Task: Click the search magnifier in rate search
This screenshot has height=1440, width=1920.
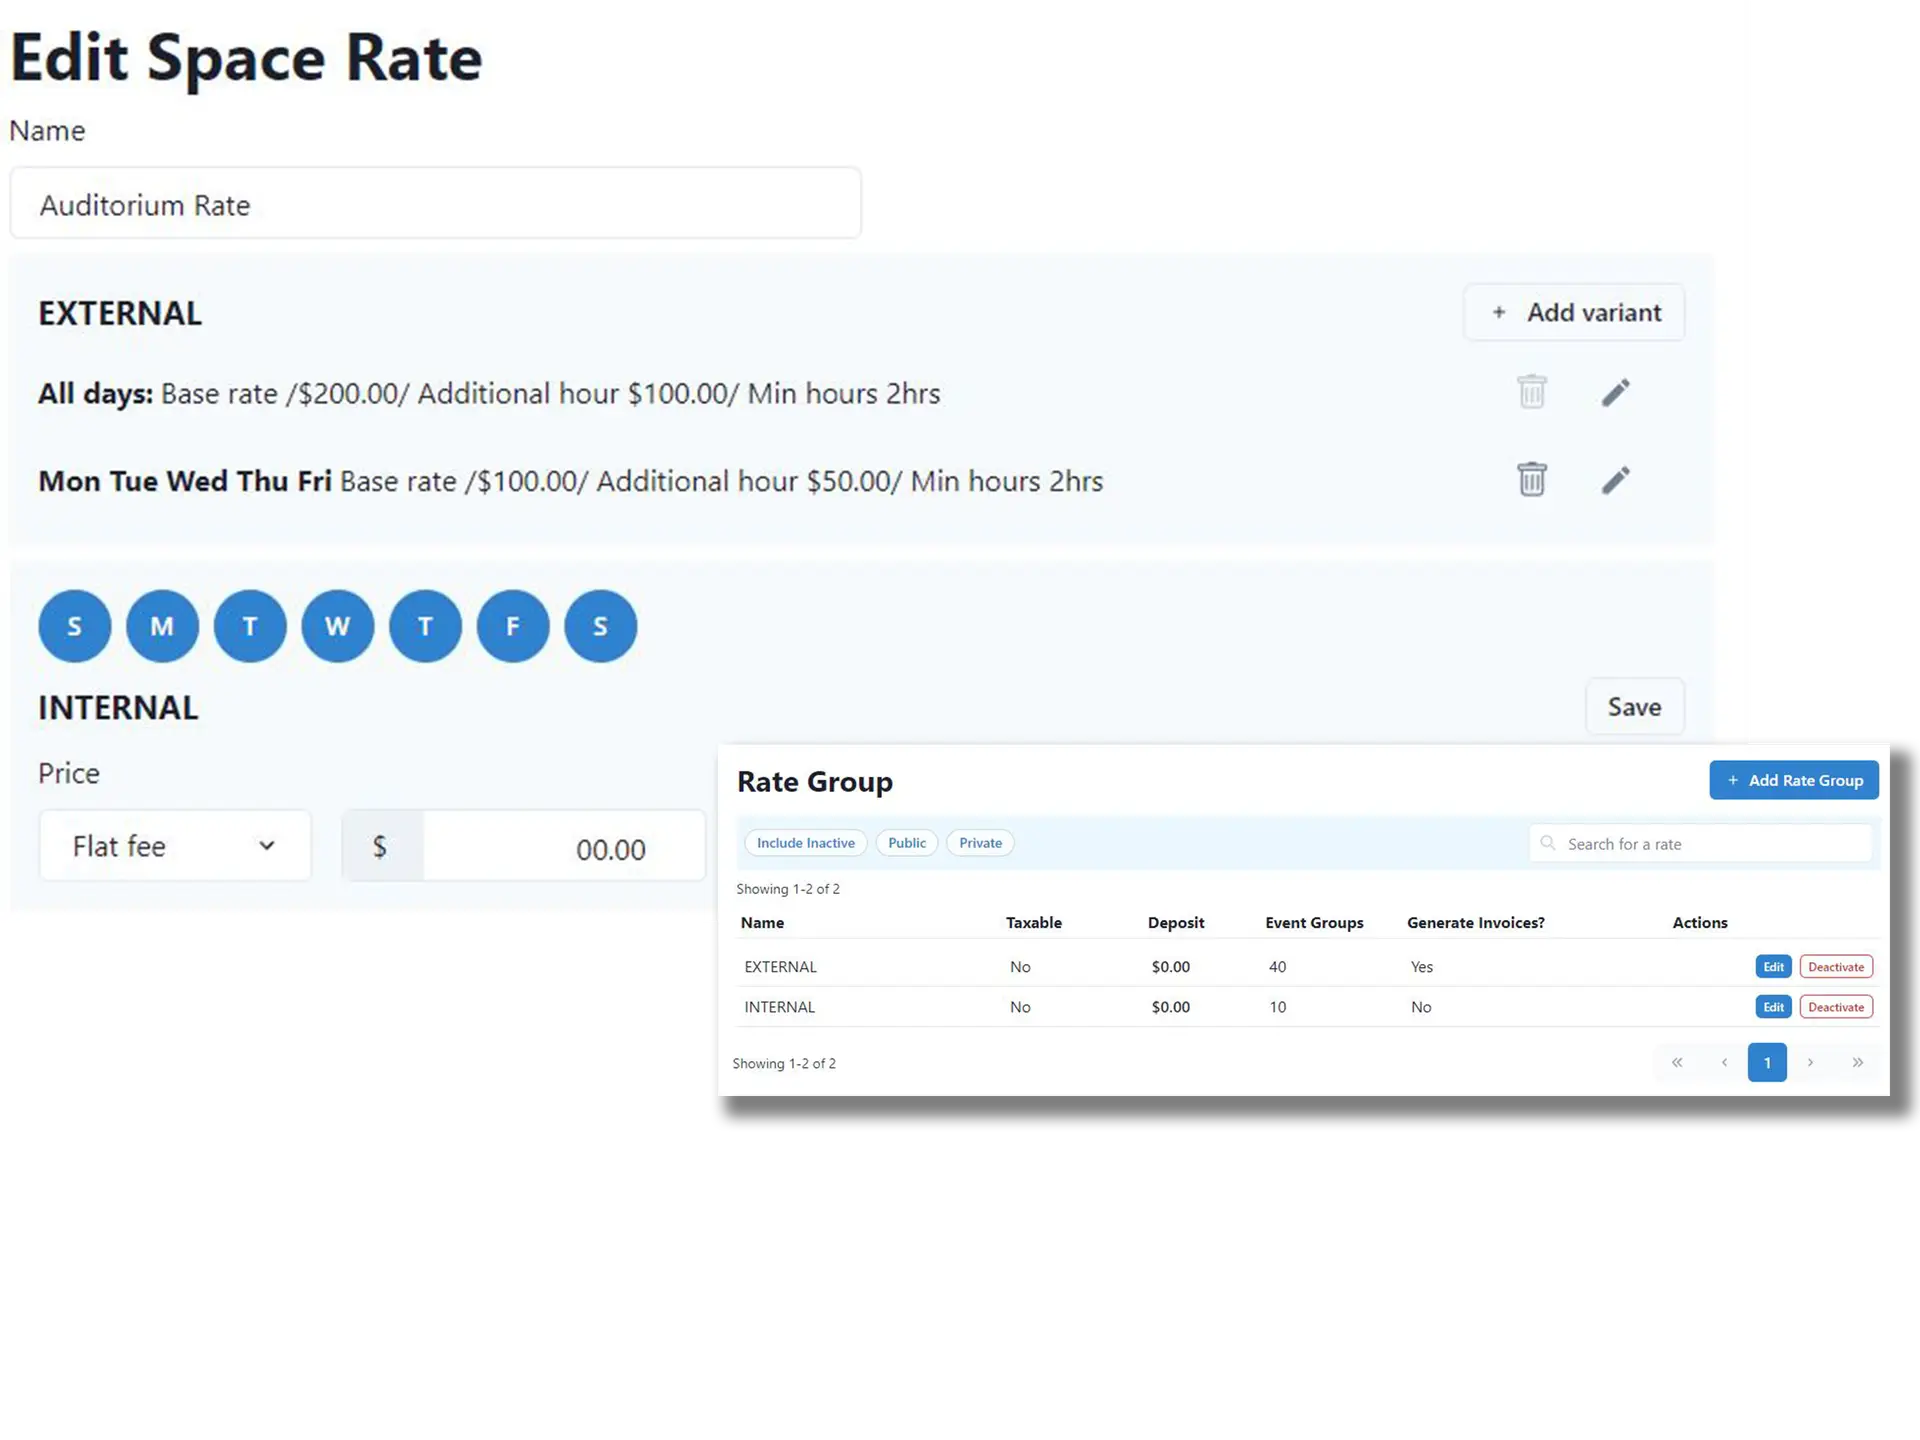Action: coord(1547,843)
